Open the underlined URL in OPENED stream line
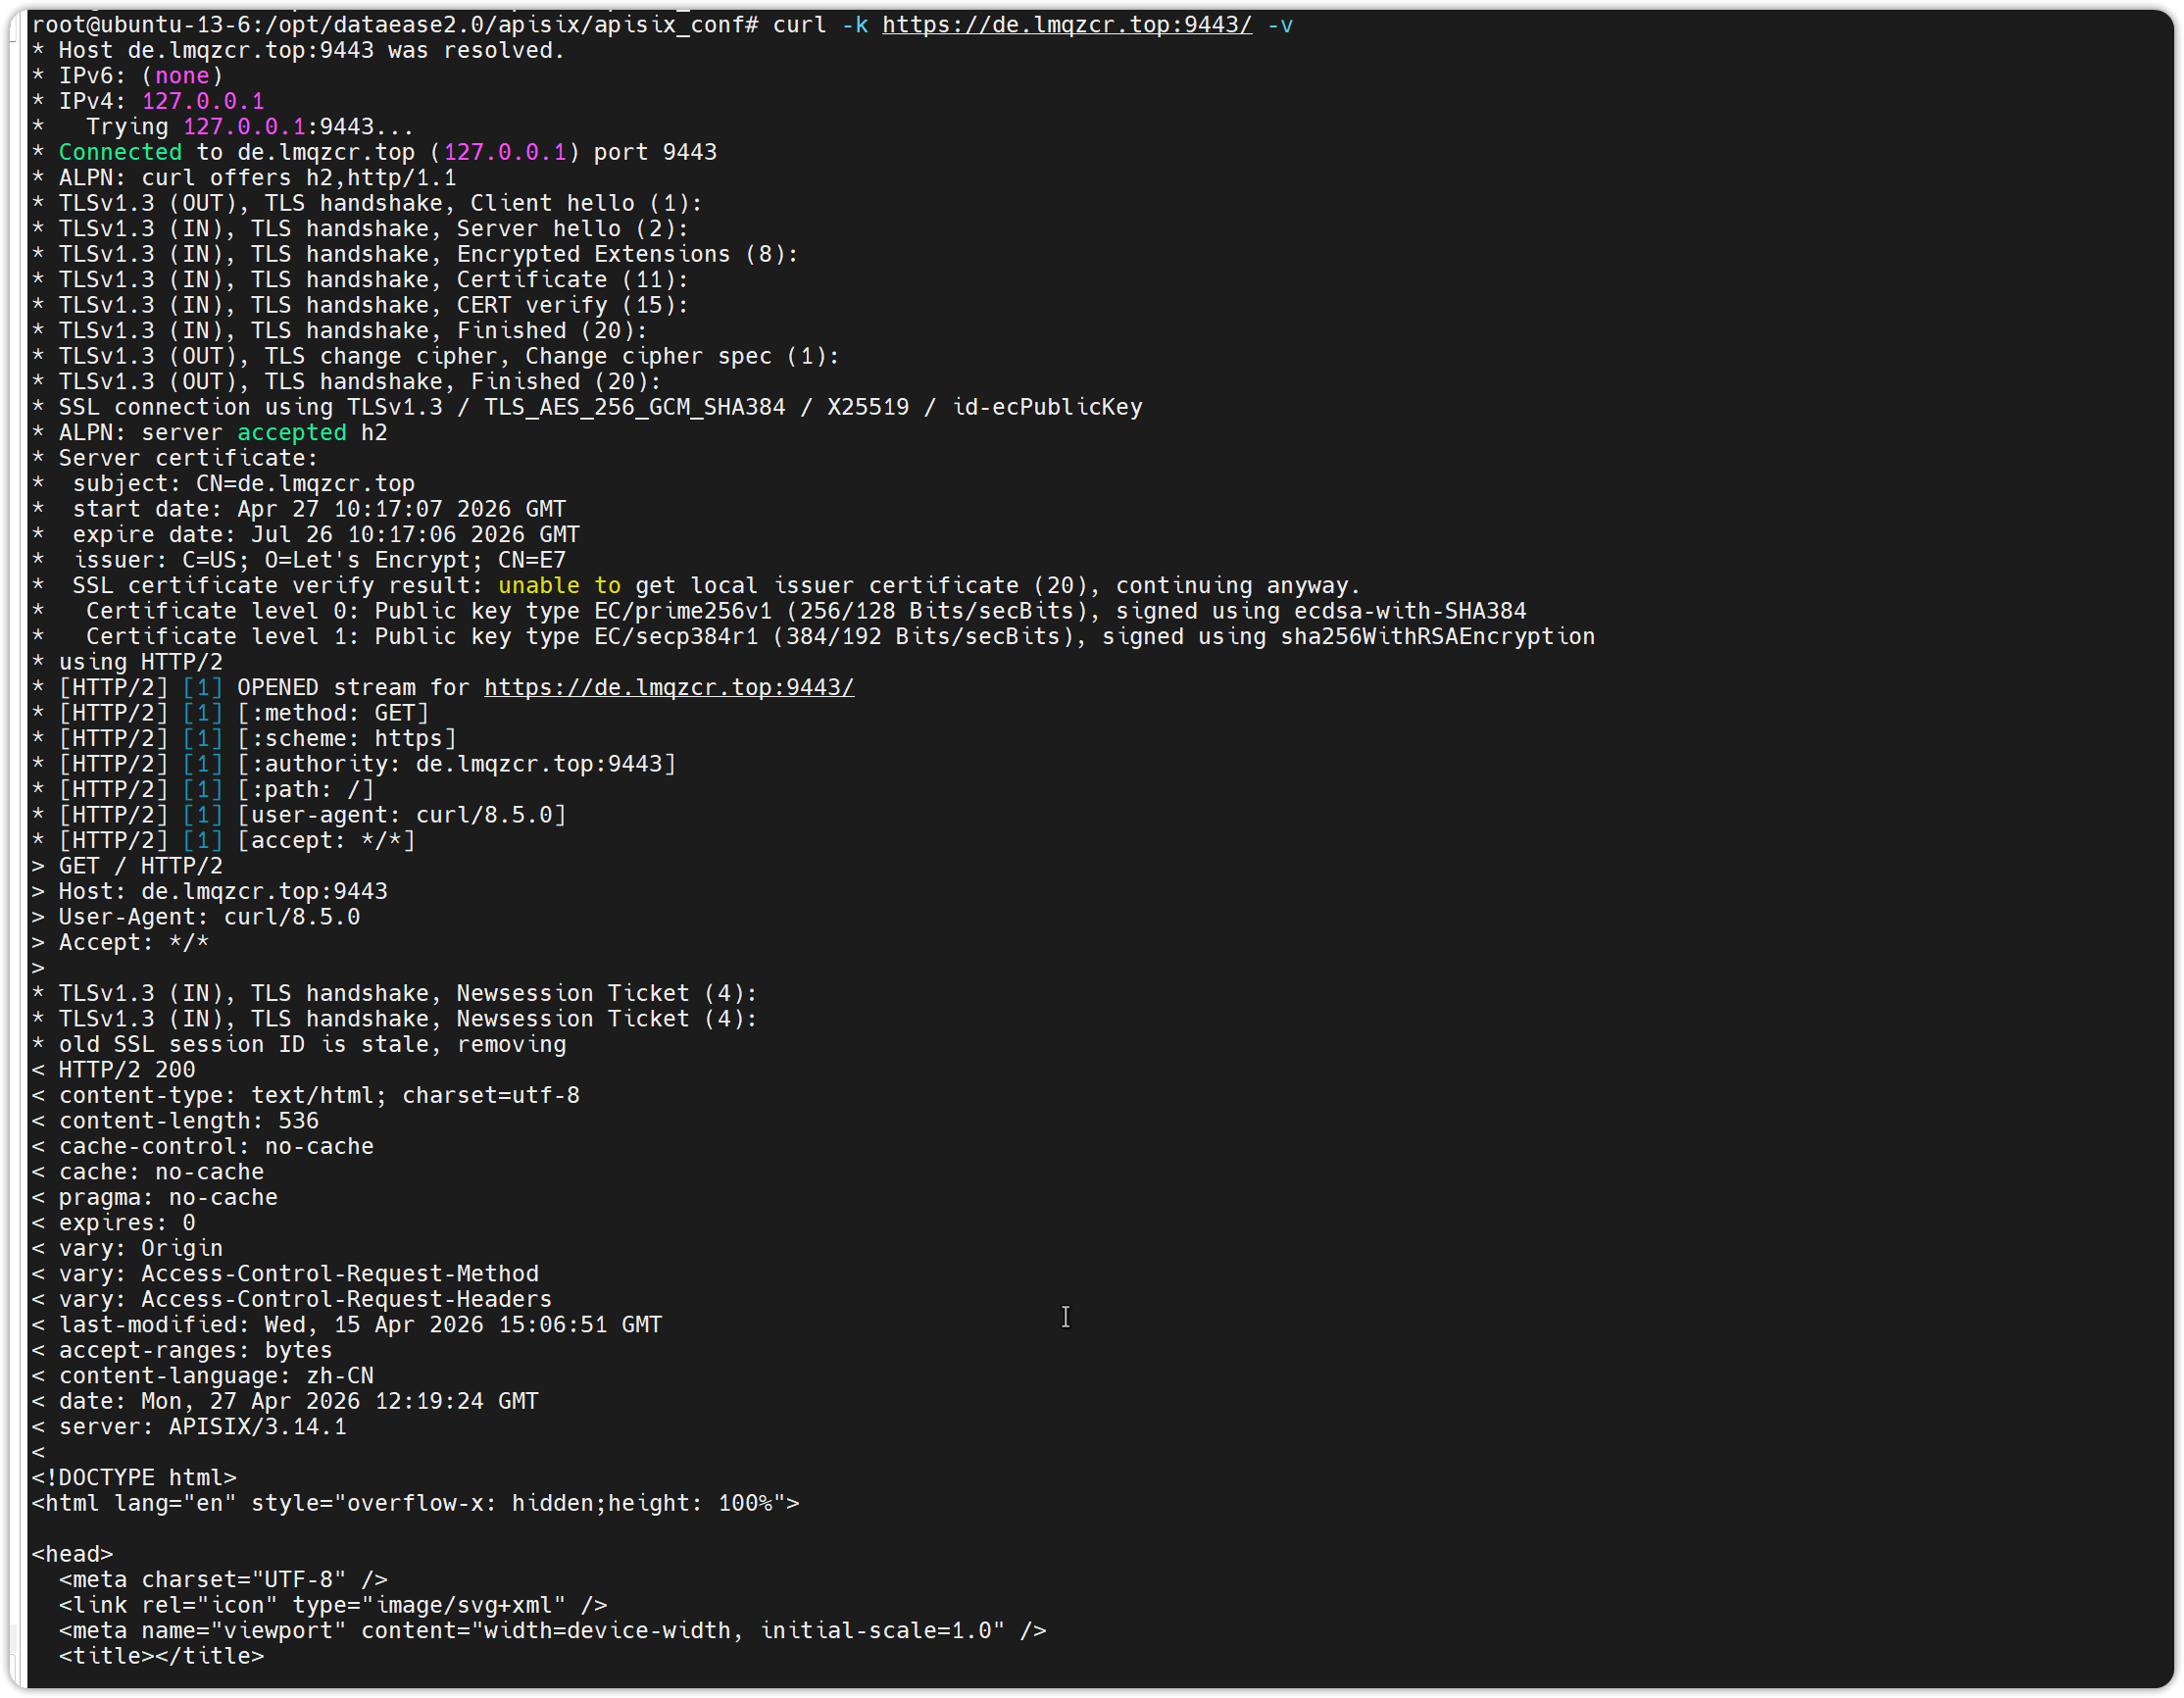The height and width of the screenshot is (1698, 2184). 668,688
